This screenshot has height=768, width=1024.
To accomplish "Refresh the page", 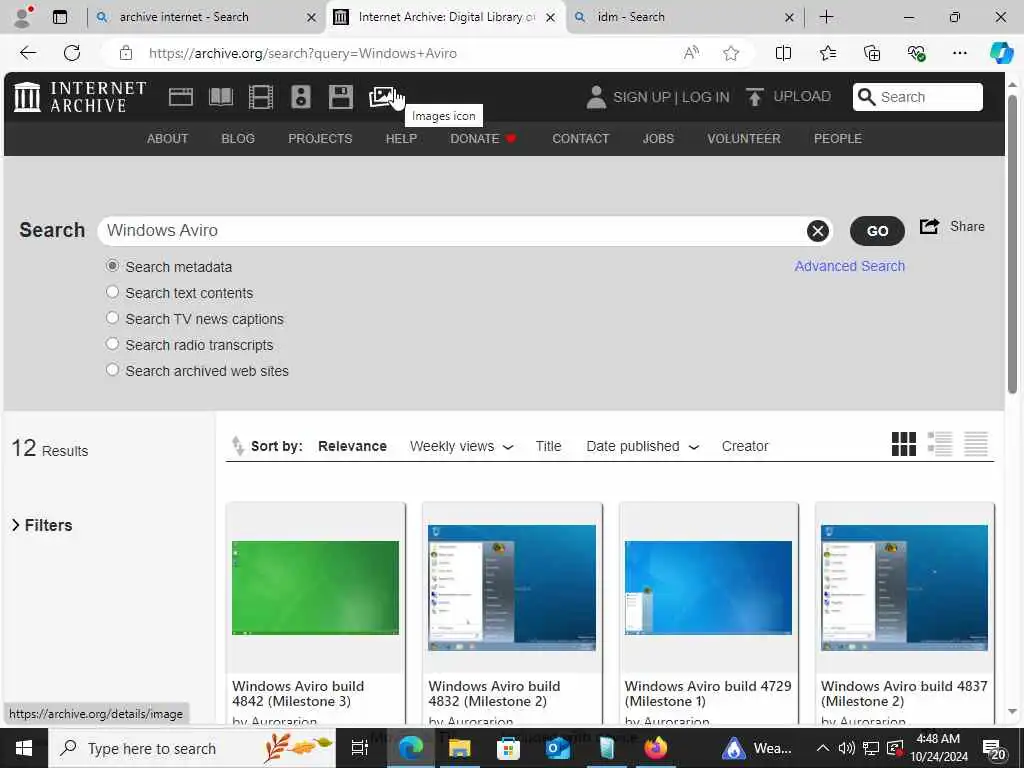I will (72, 53).
